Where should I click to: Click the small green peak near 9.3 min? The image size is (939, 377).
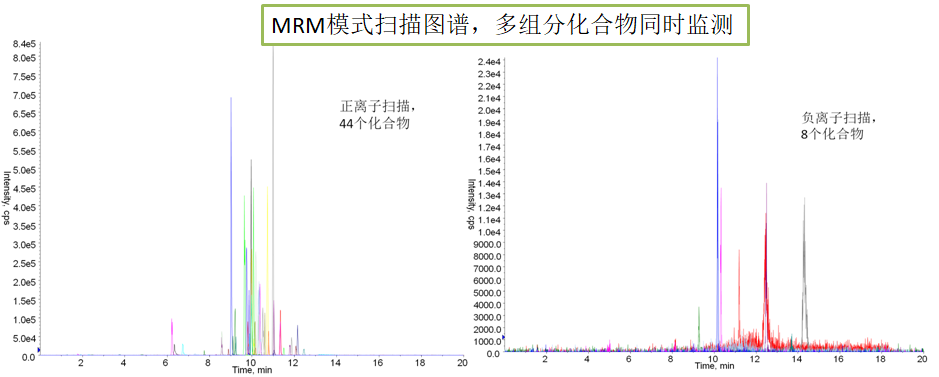pos(699,328)
